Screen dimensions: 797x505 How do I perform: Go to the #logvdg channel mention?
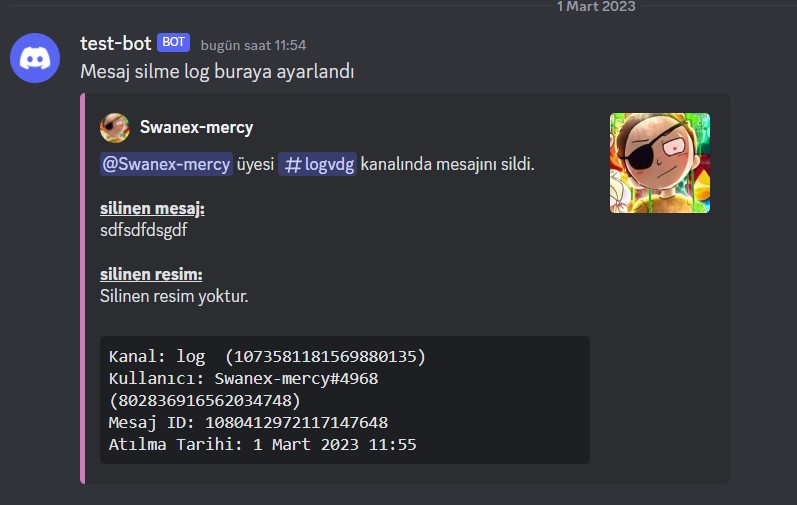317,164
